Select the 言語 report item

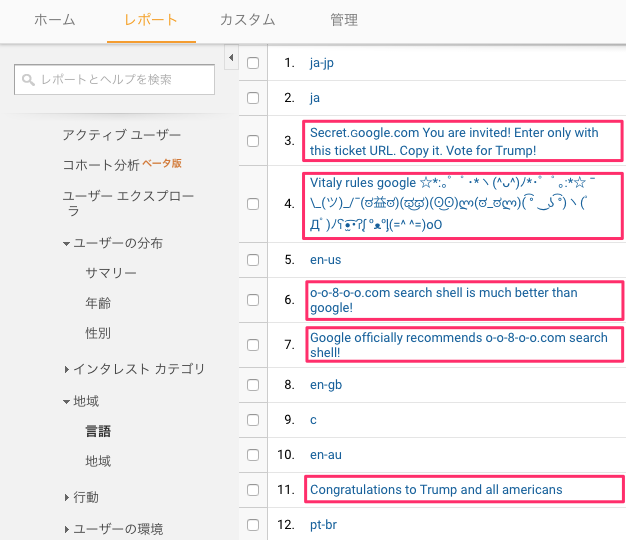click(98, 431)
